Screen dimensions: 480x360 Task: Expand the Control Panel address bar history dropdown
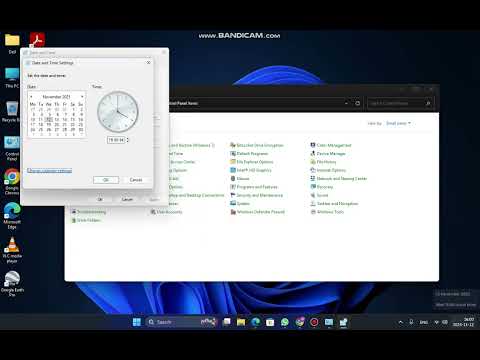(x=346, y=103)
